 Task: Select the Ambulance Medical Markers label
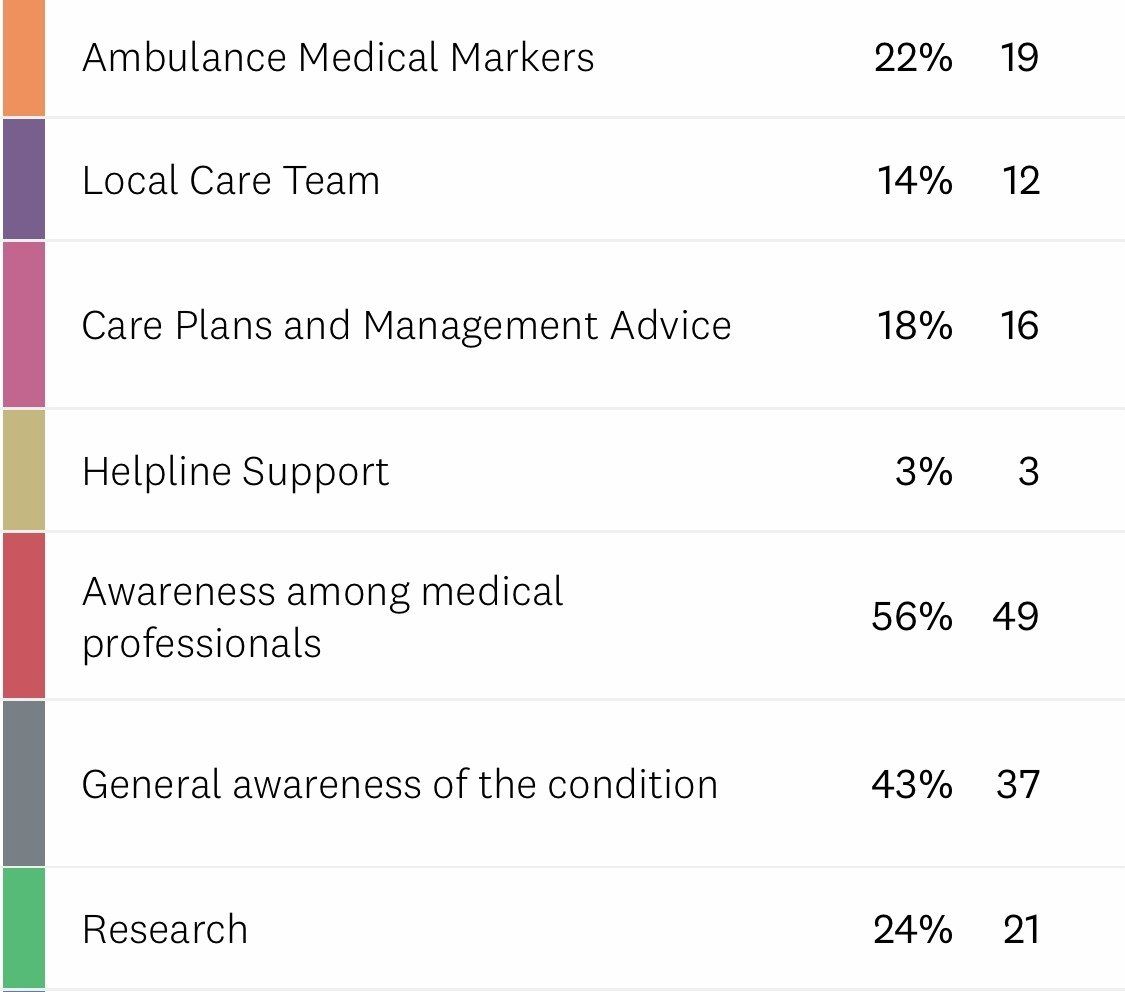(x=338, y=58)
